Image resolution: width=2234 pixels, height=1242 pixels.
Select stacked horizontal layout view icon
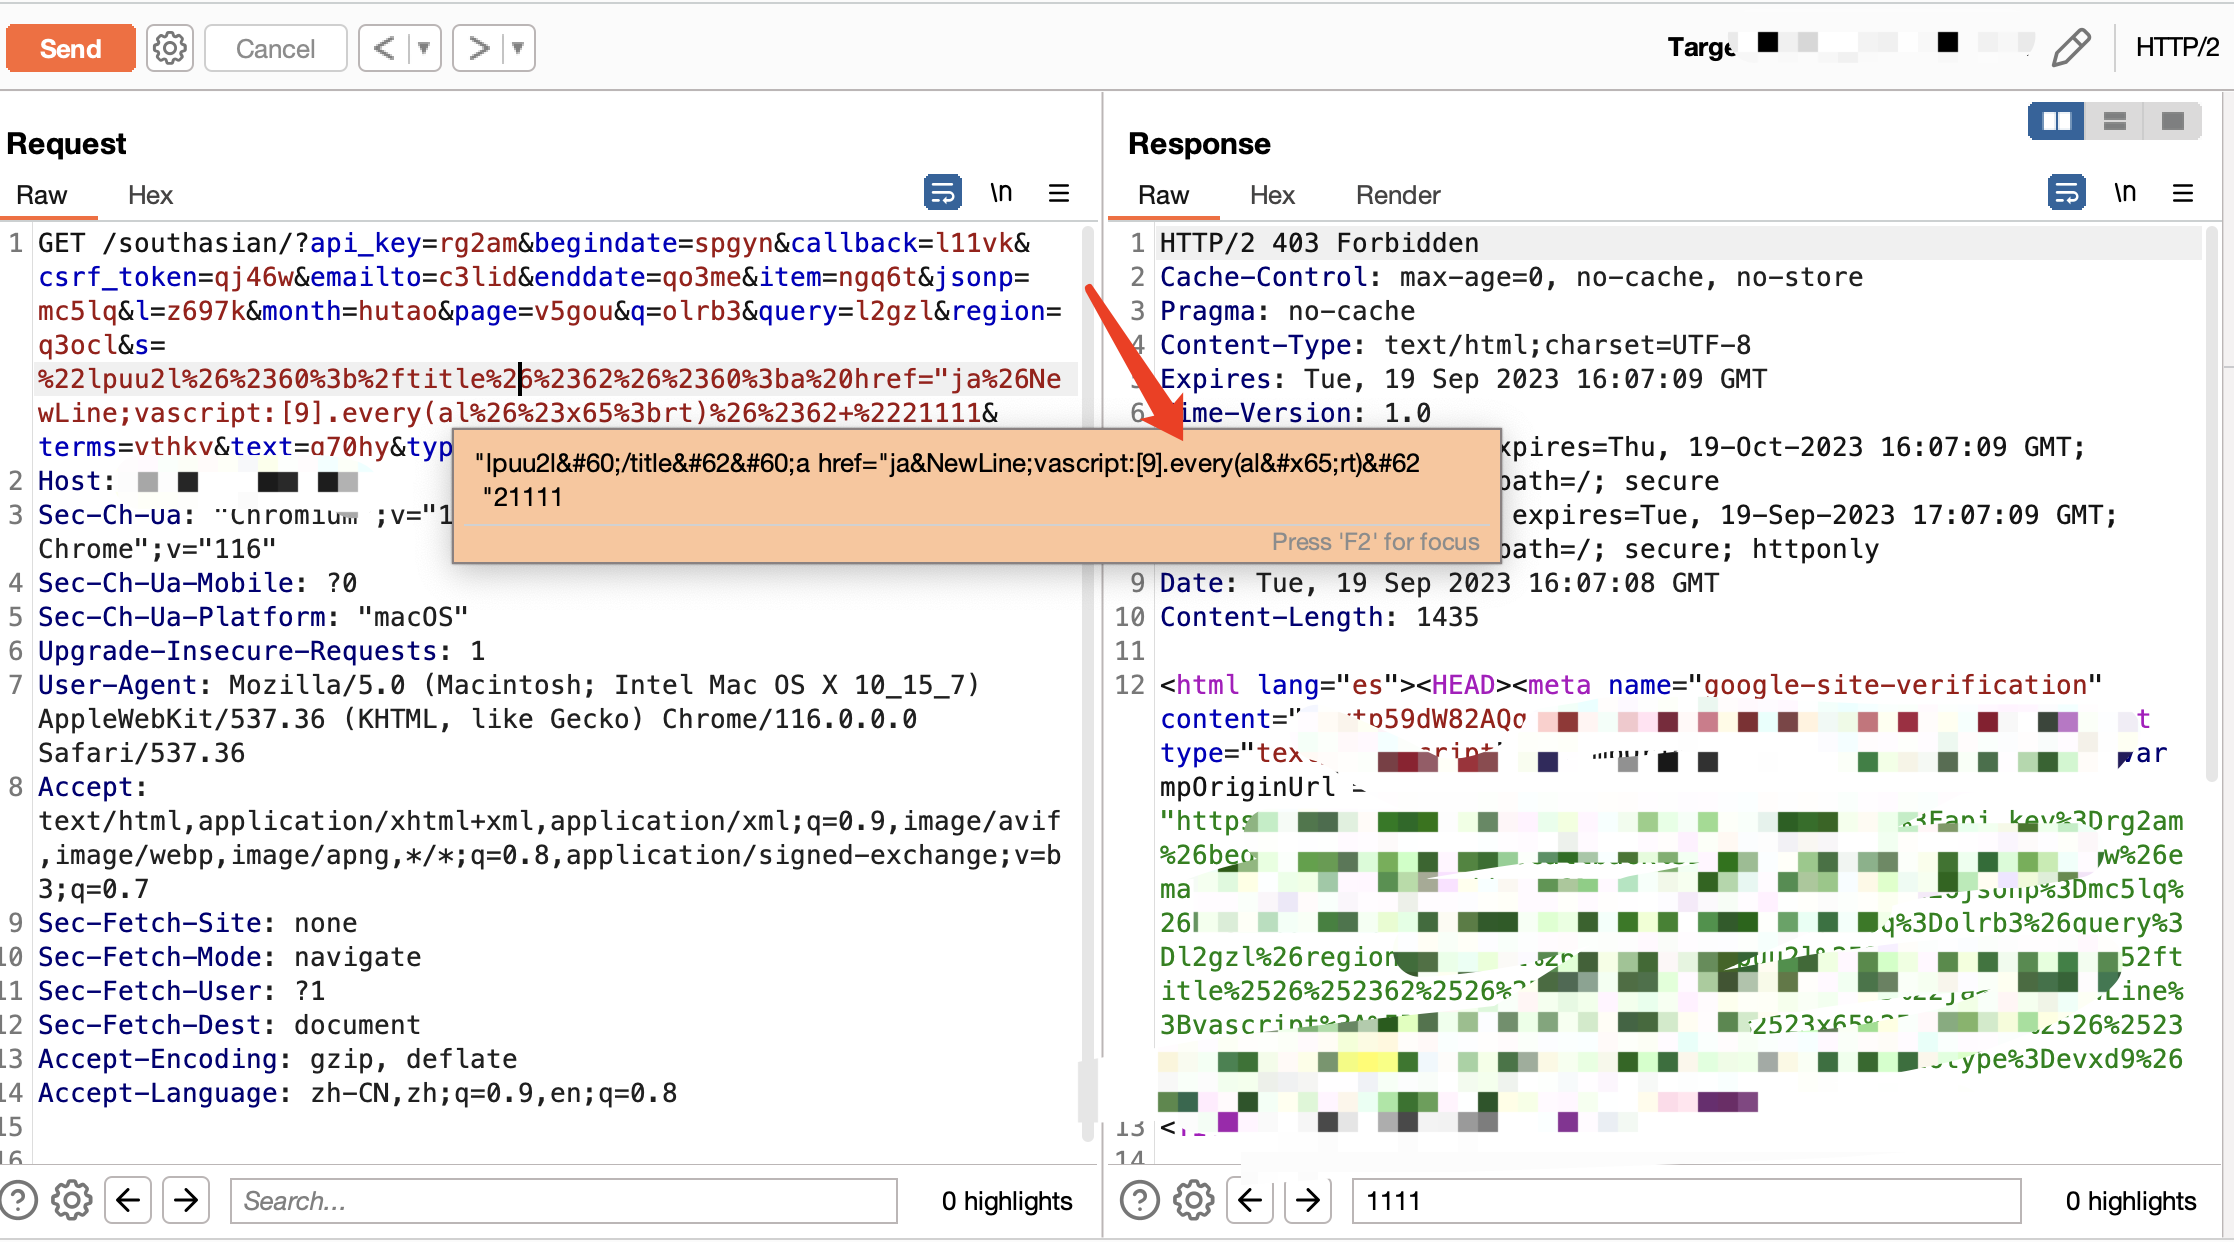coord(2114,121)
